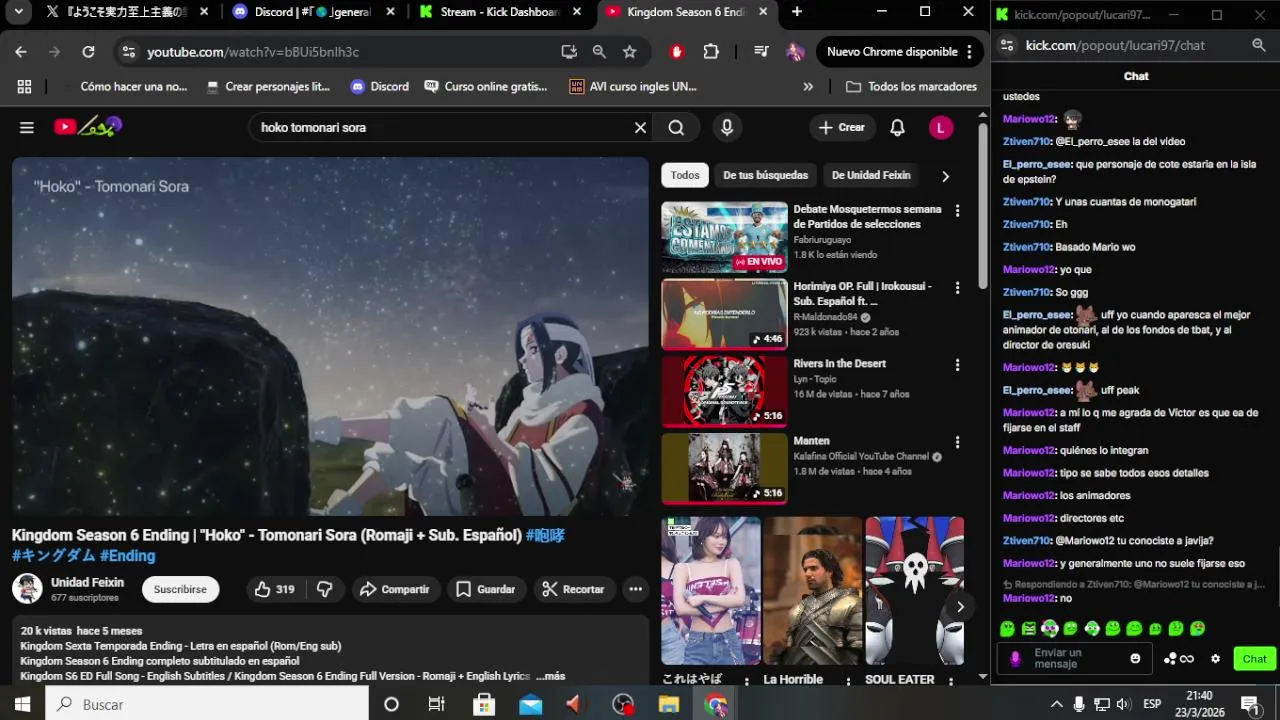Open the Manten video title link
The width and height of the screenshot is (1280, 720).
[811, 441]
